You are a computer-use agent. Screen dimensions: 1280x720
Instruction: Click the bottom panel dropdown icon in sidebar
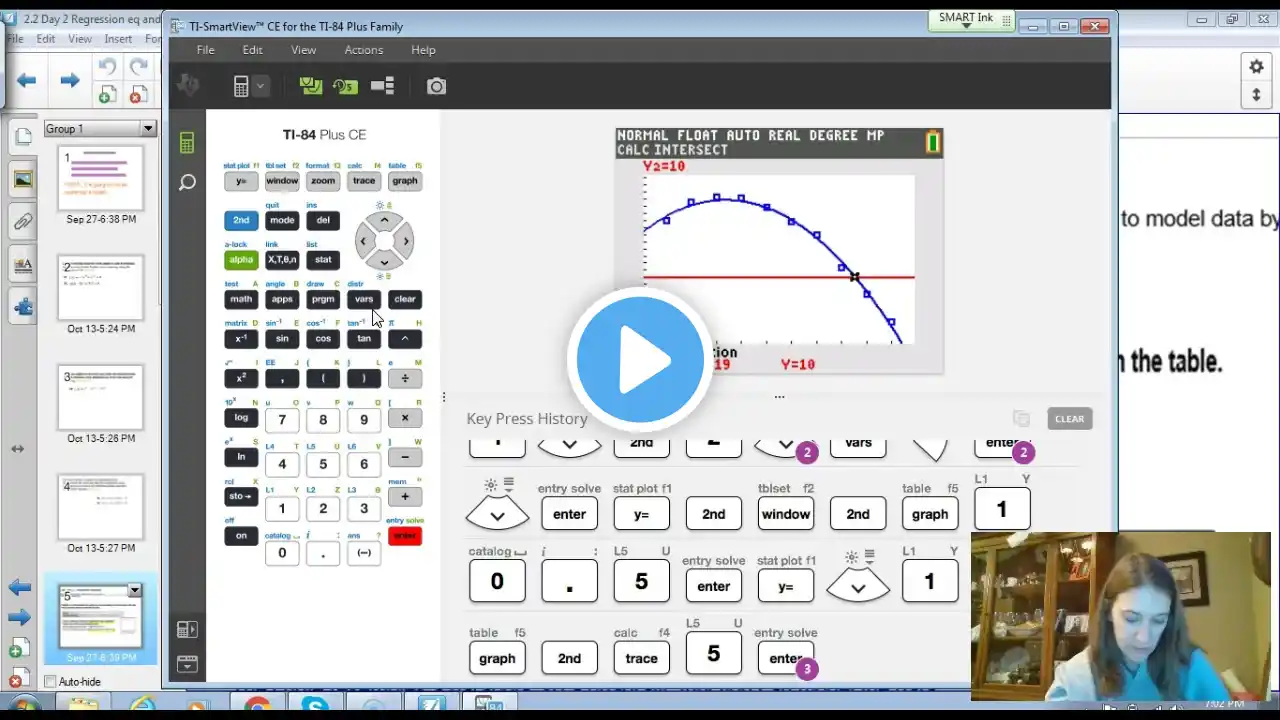point(187,664)
